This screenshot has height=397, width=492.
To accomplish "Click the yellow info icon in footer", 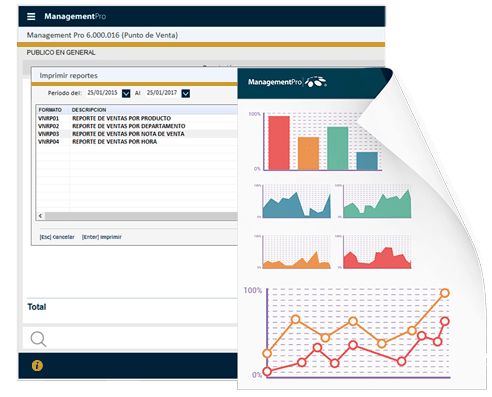I will click(37, 366).
